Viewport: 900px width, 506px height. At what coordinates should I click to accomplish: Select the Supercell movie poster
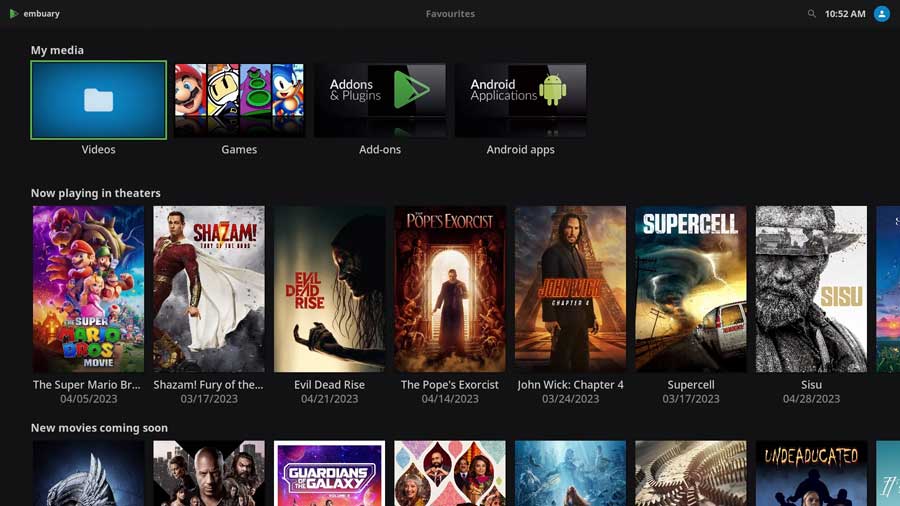[691, 289]
